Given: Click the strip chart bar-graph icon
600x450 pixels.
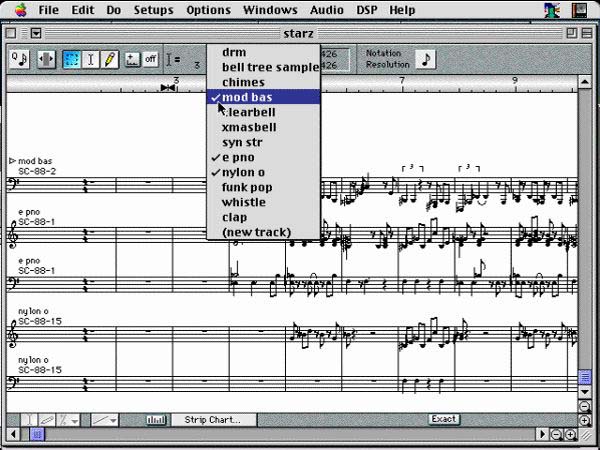Looking at the screenshot, I should [x=156, y=420].
